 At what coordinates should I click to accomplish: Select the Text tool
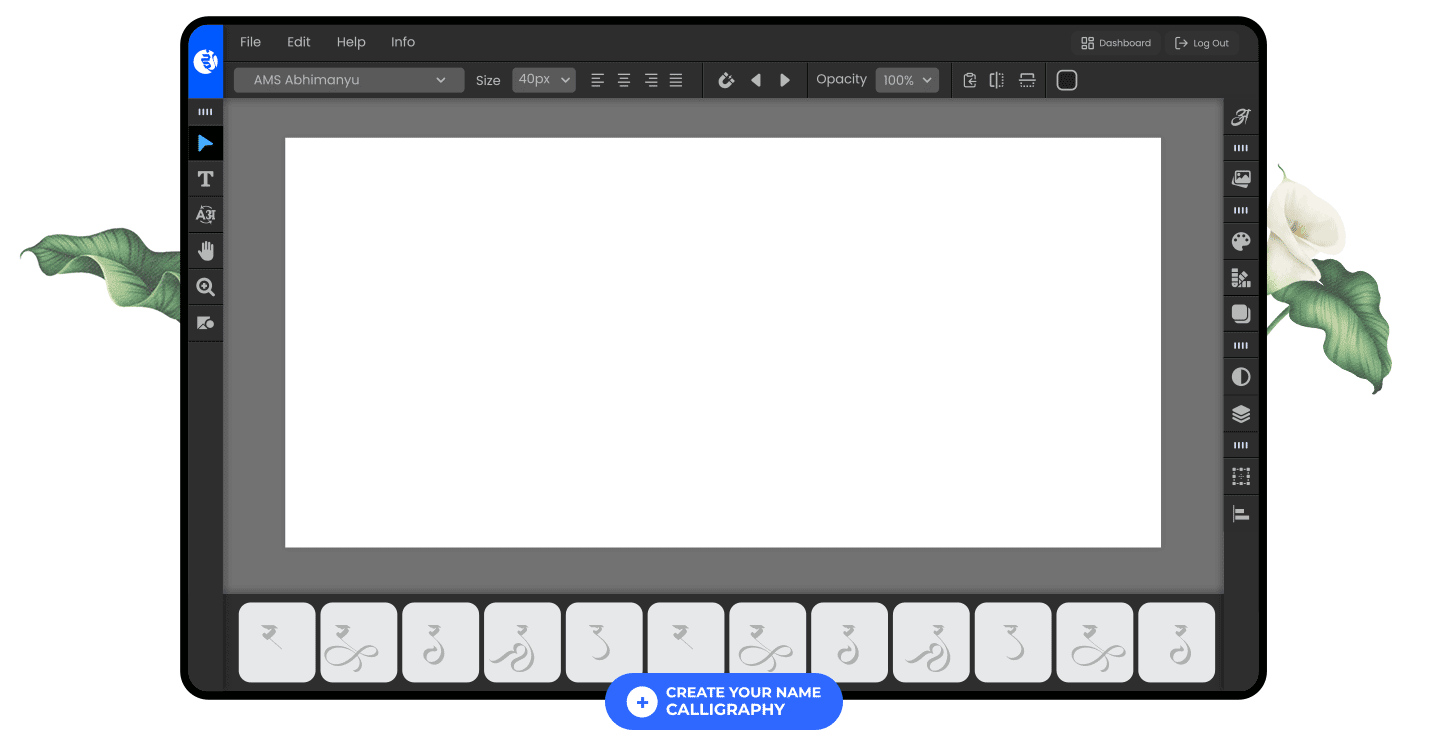click(x=205, y=179)
